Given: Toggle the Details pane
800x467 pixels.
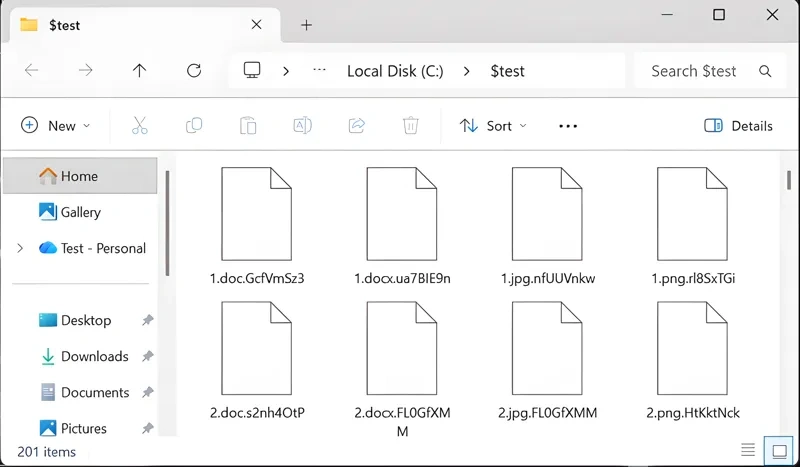Looking at the screenshot, I should pos(738,126).
